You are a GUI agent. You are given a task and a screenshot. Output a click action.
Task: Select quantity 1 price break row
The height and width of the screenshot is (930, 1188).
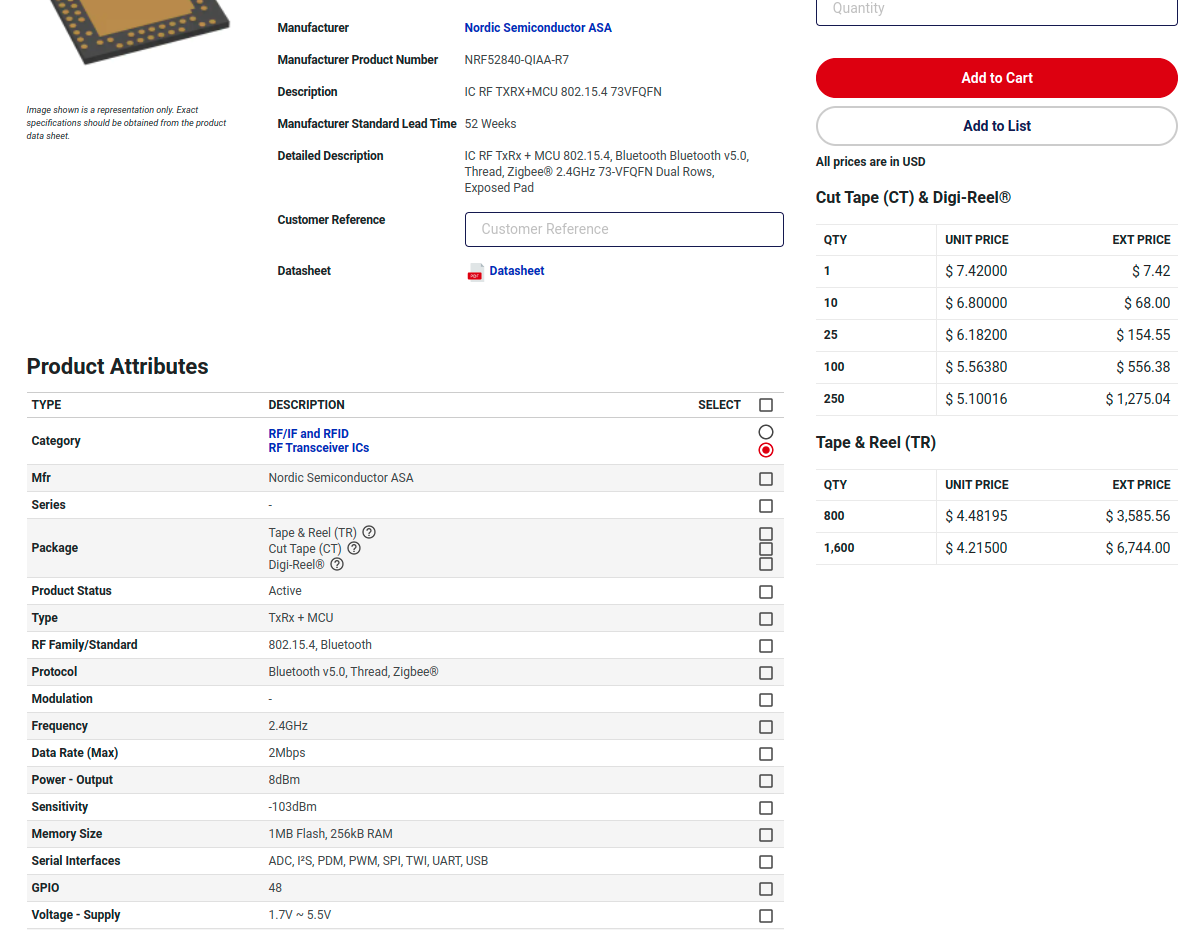pyautogui.click(x=996, y=271)
